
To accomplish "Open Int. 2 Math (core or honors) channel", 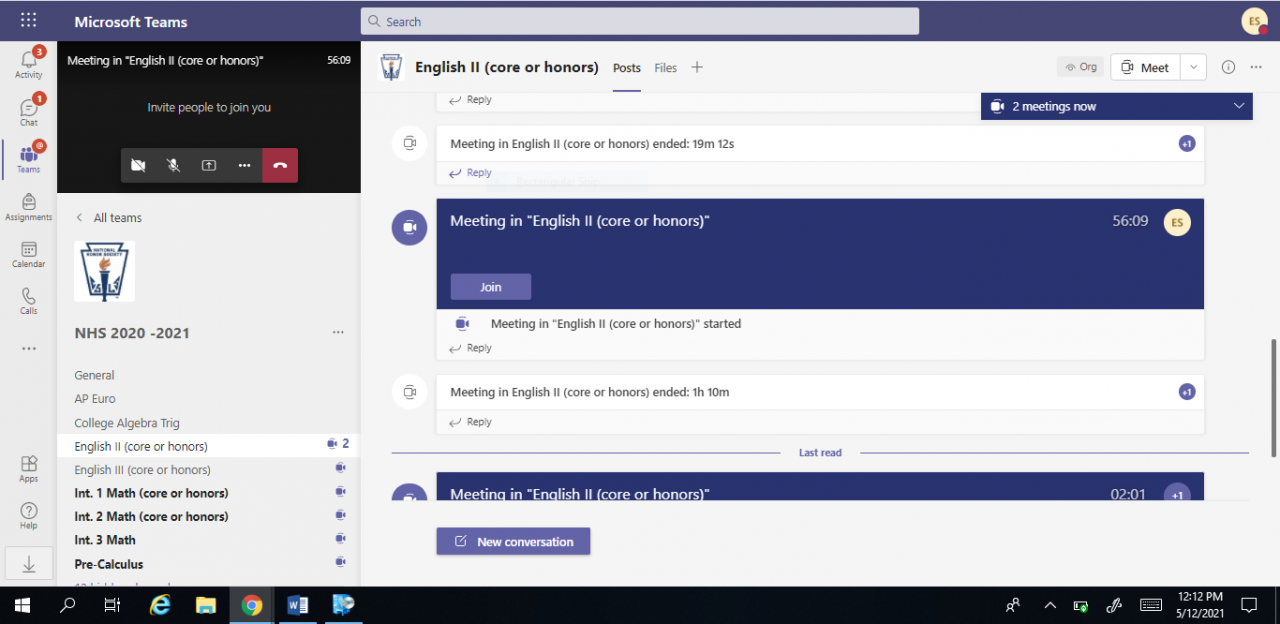I will point(208,516).
